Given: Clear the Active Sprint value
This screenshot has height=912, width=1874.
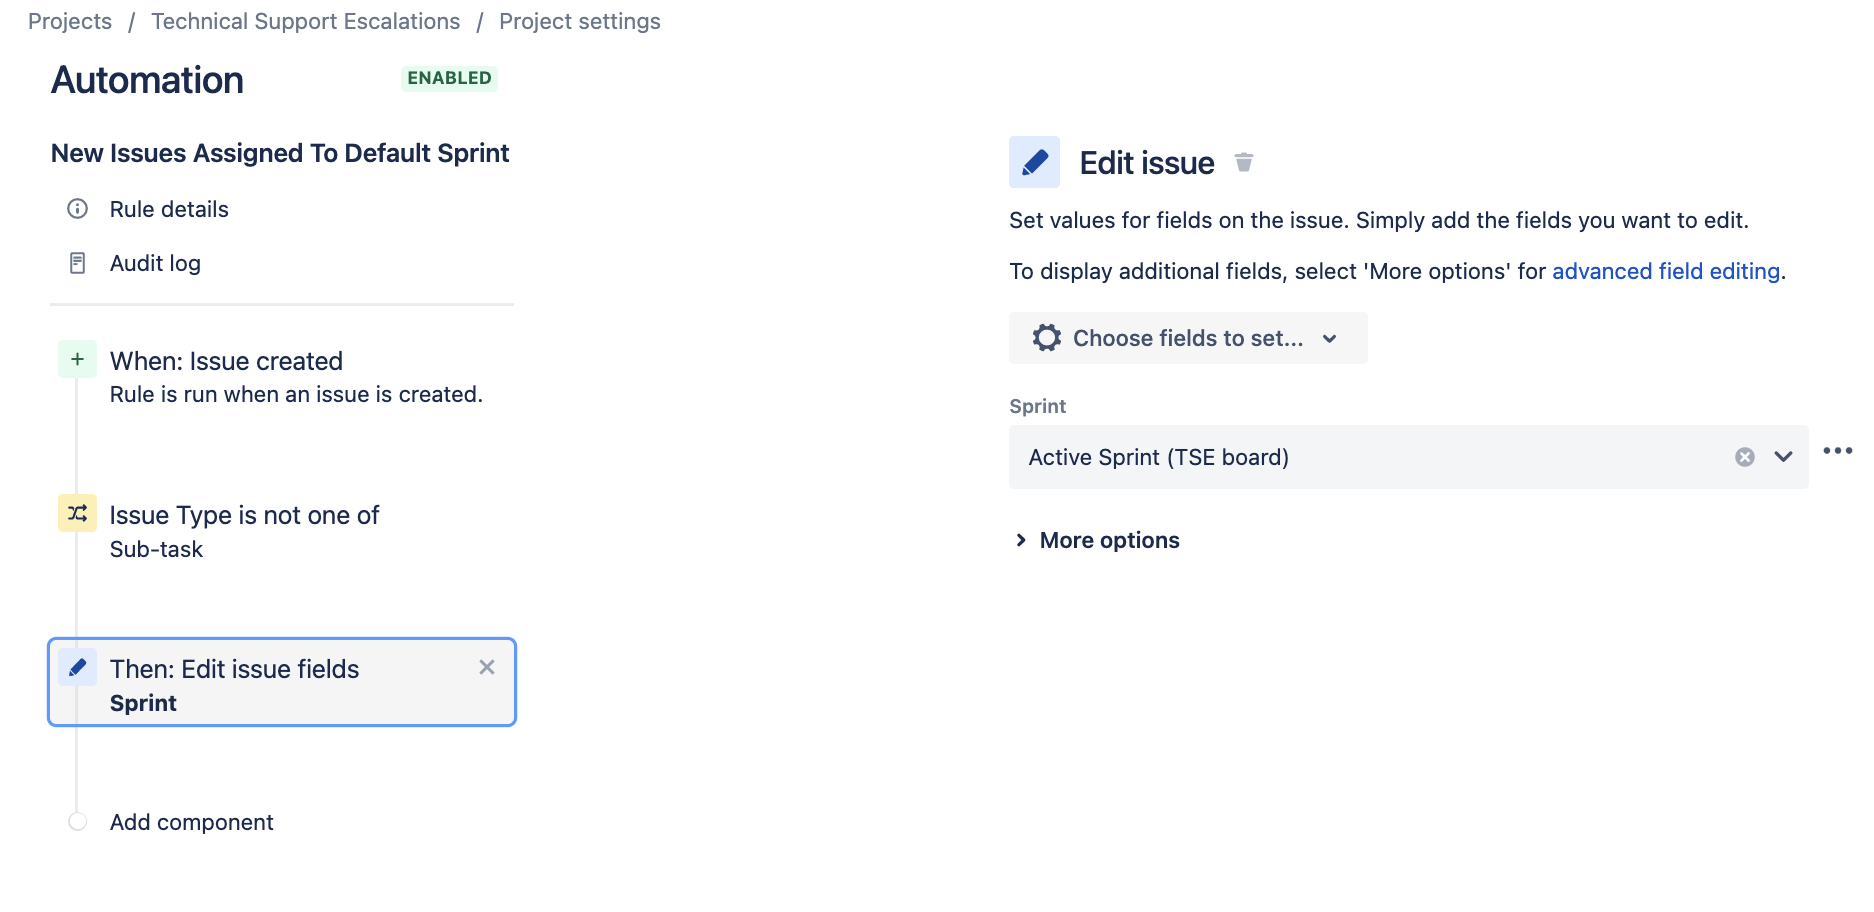Looking at the screenshot, I should 1744,457.
